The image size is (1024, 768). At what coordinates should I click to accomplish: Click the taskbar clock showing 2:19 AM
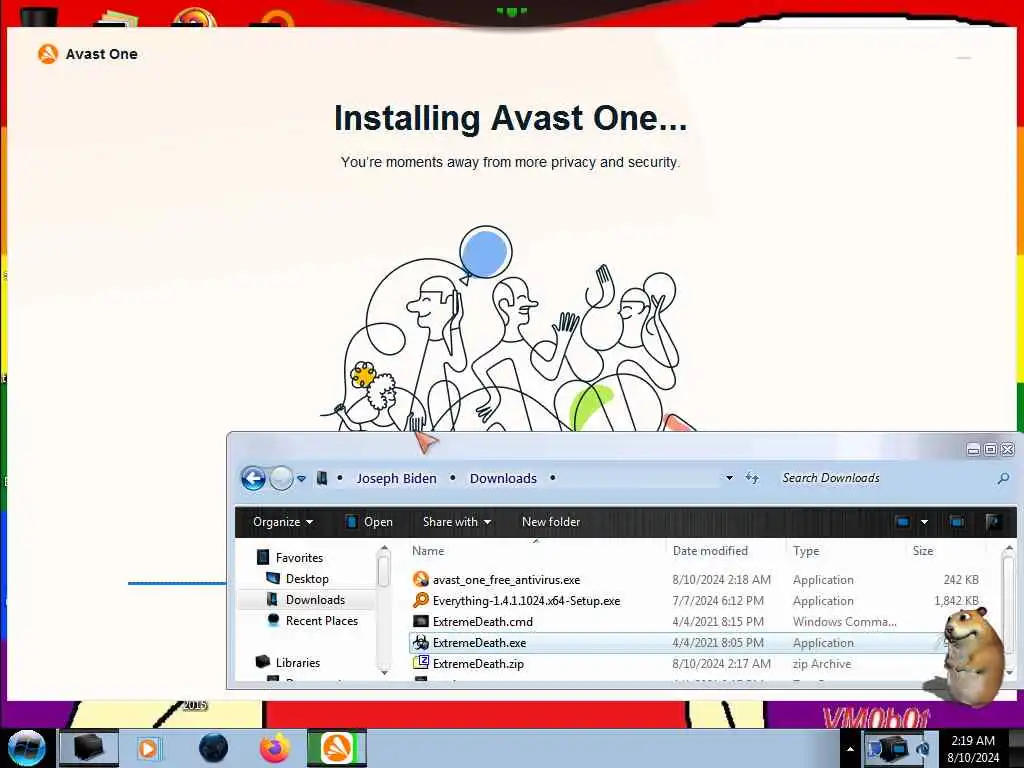click(x=972, y=748)
